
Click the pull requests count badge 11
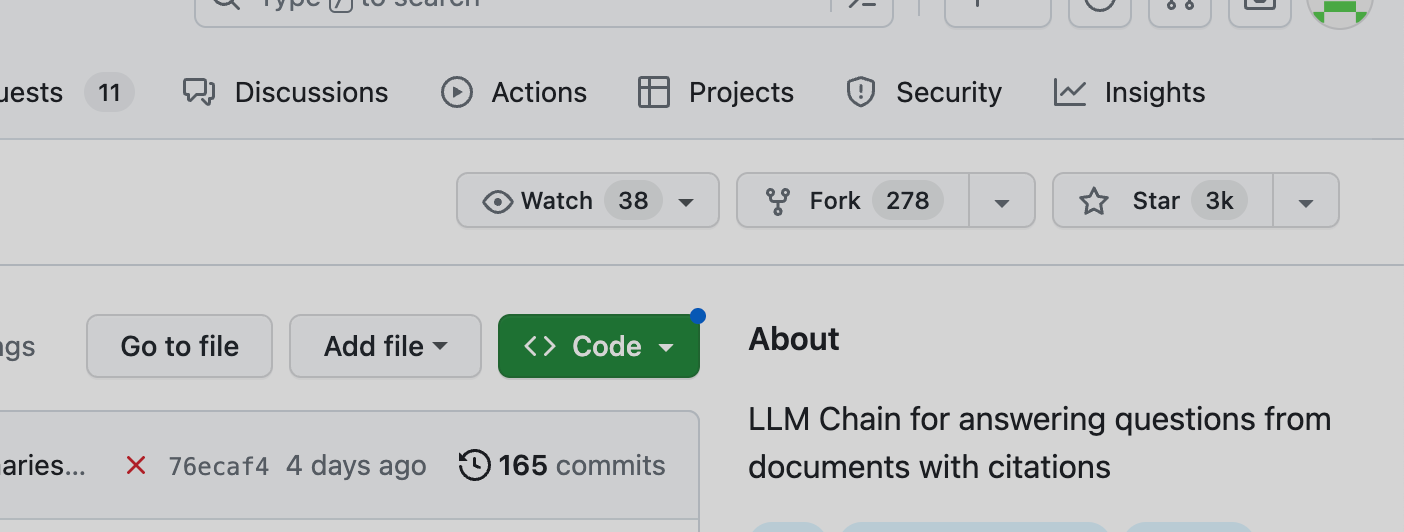tap(109, 93)
